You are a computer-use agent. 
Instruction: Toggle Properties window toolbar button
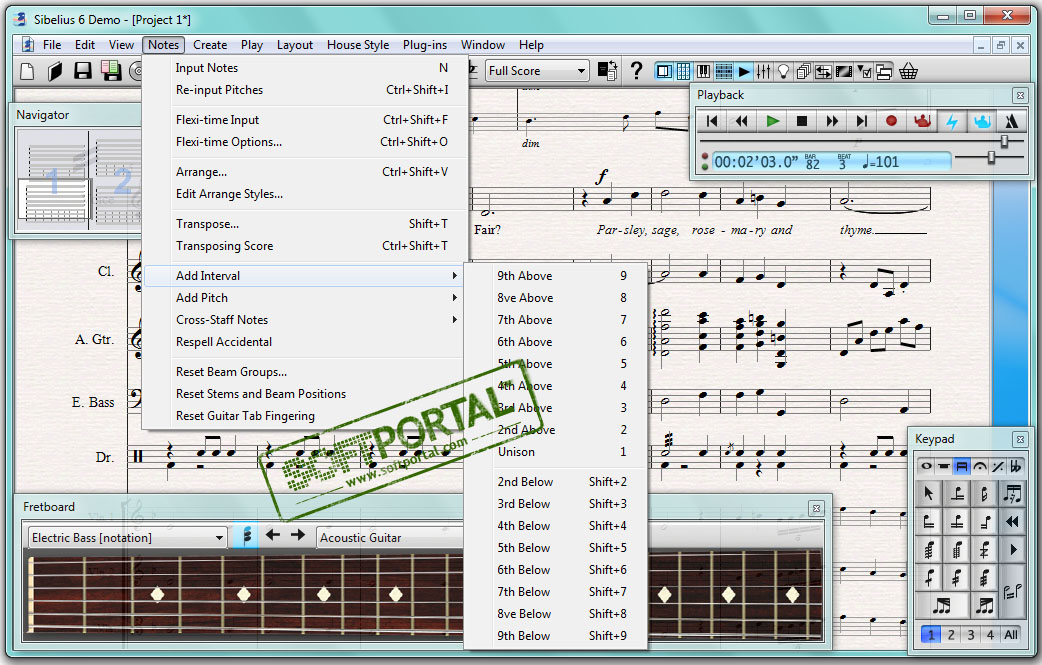pyautogui.click(x=865, y=71)
